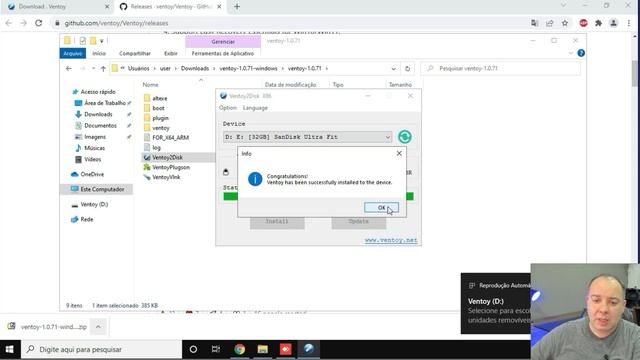Select Este Computador in sidebar
Viewport: 640px width, 360px height.
102,189
